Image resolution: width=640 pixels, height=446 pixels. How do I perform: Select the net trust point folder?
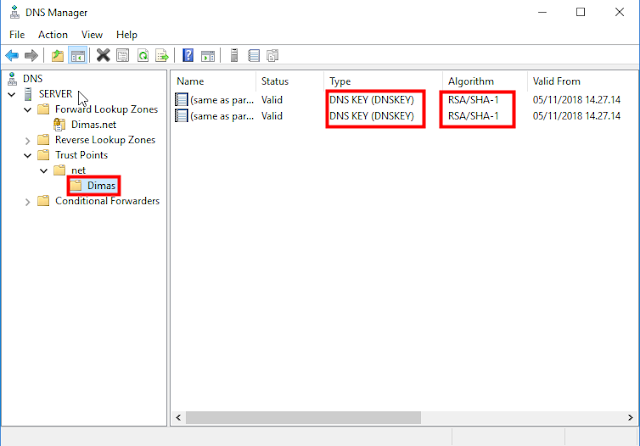tap(78, 170)
